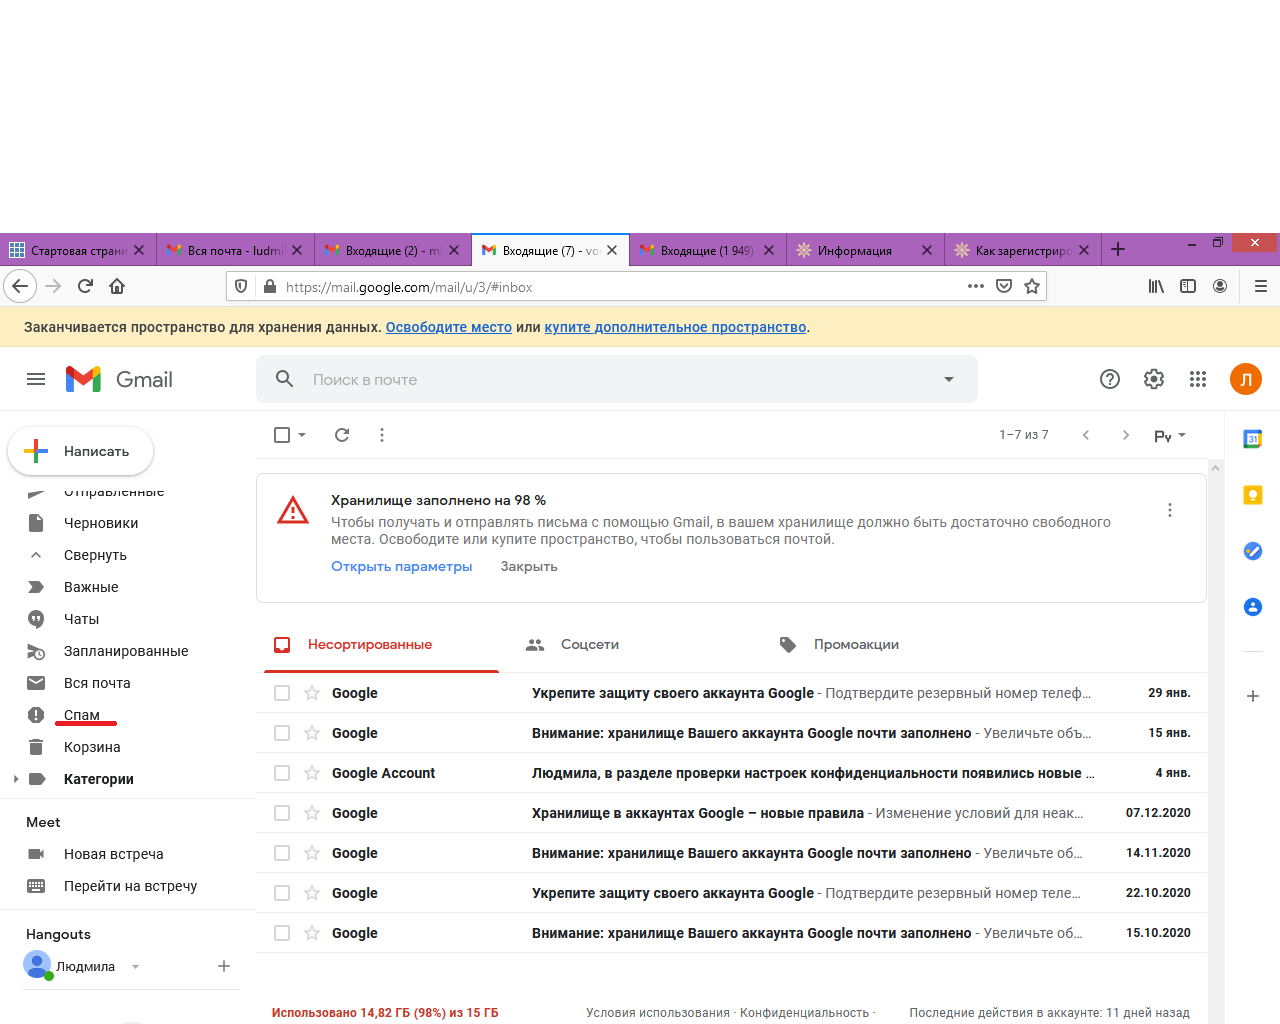This screenshot has width=1280, height=1024.
Task: Open Людмила Hangouts status dropdown
Action: click(x=135, y=967)
